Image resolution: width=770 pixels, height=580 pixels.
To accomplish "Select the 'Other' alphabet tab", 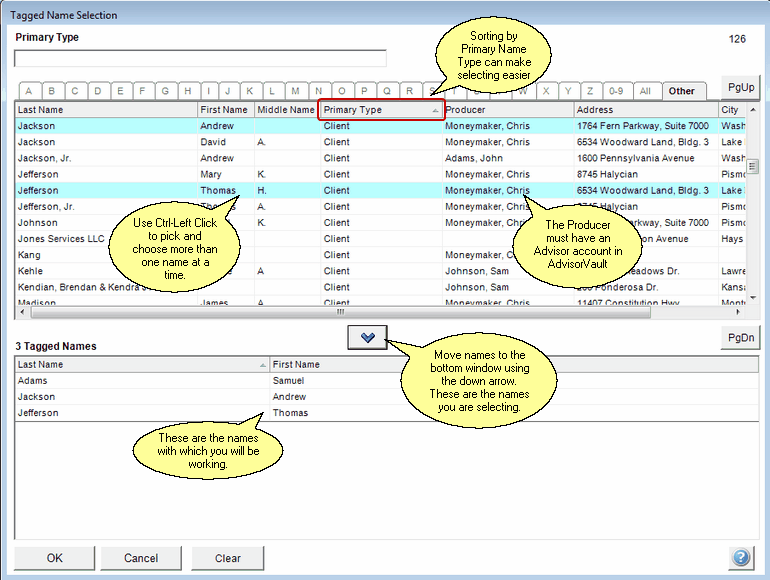I will pos(682,91).
